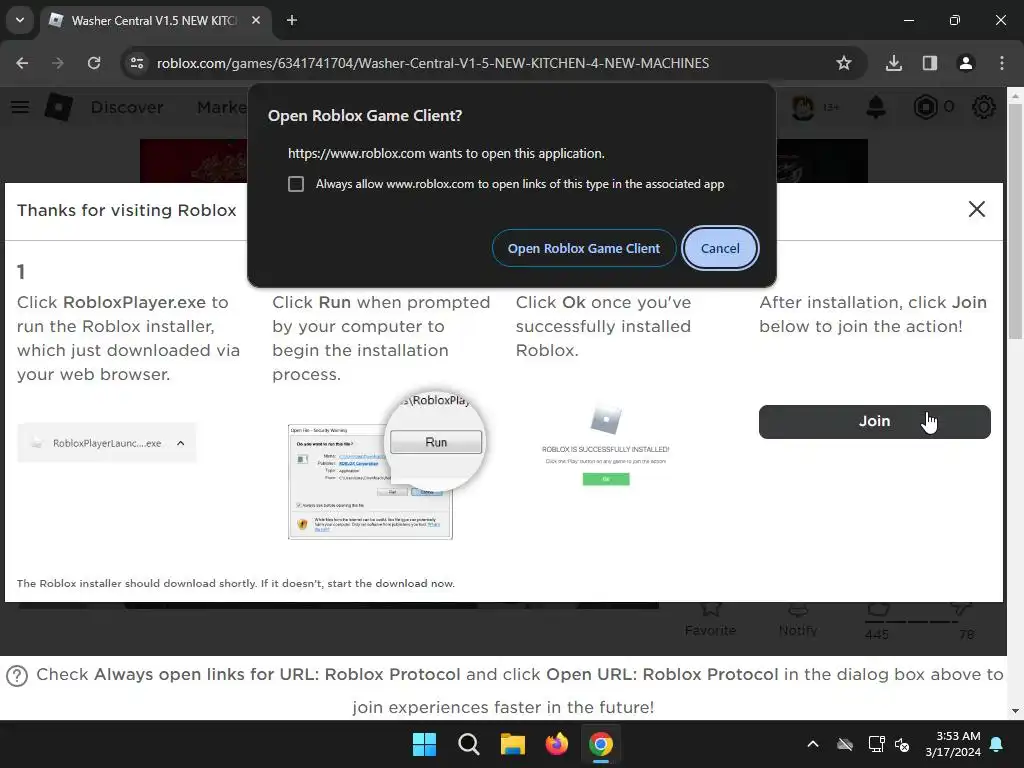Go back to previous page
Viewport: 1024px width, 768px height.
click(22, 63)
